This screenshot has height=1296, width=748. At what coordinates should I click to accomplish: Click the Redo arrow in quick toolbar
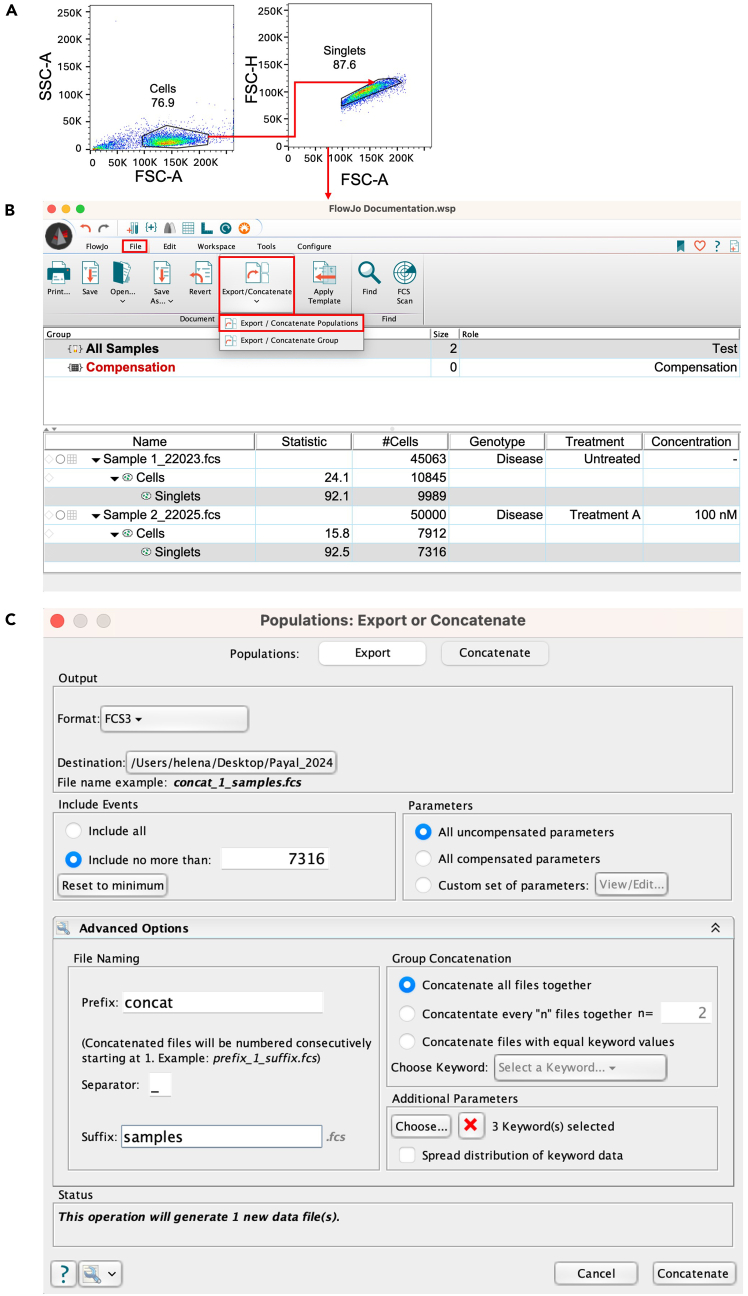click(x=103, y=228)
